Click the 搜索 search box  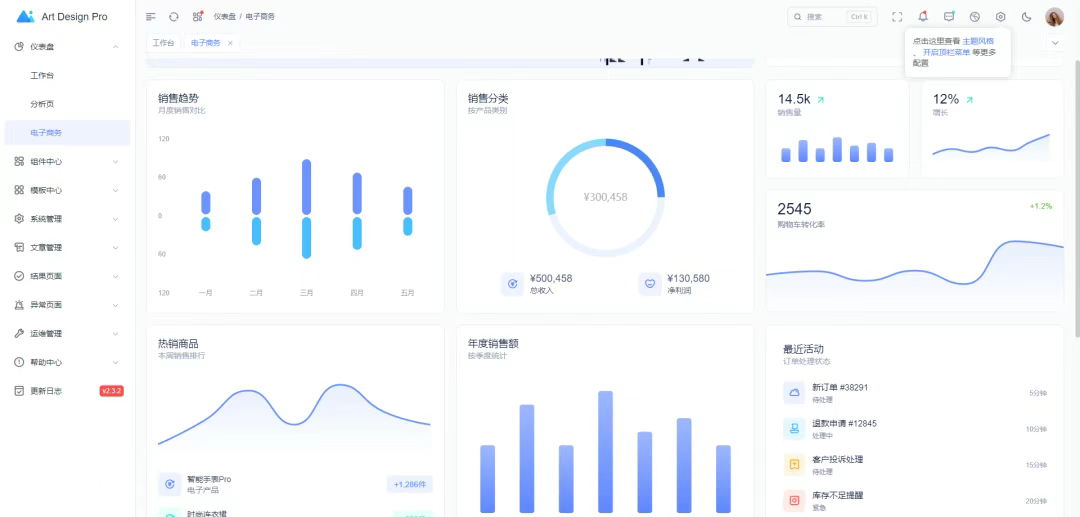click(830, 17)
